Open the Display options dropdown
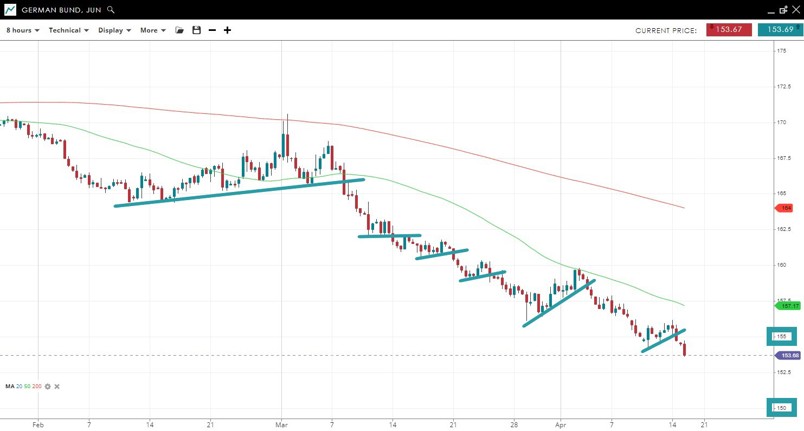The image size is (804, 431). tap(114, 30)
